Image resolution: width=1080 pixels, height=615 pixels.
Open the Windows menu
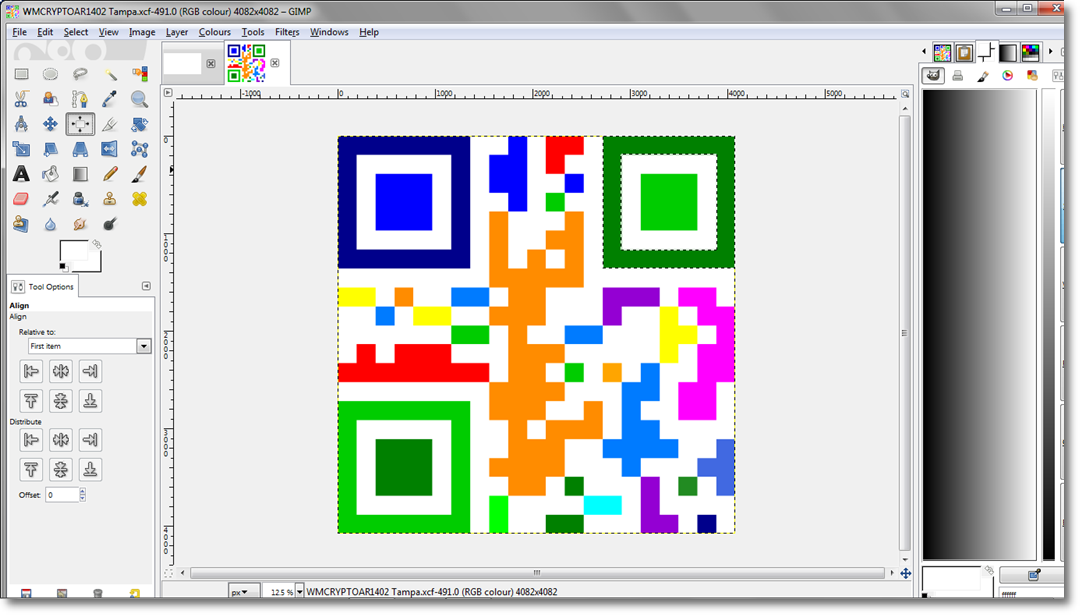[329, 32]
